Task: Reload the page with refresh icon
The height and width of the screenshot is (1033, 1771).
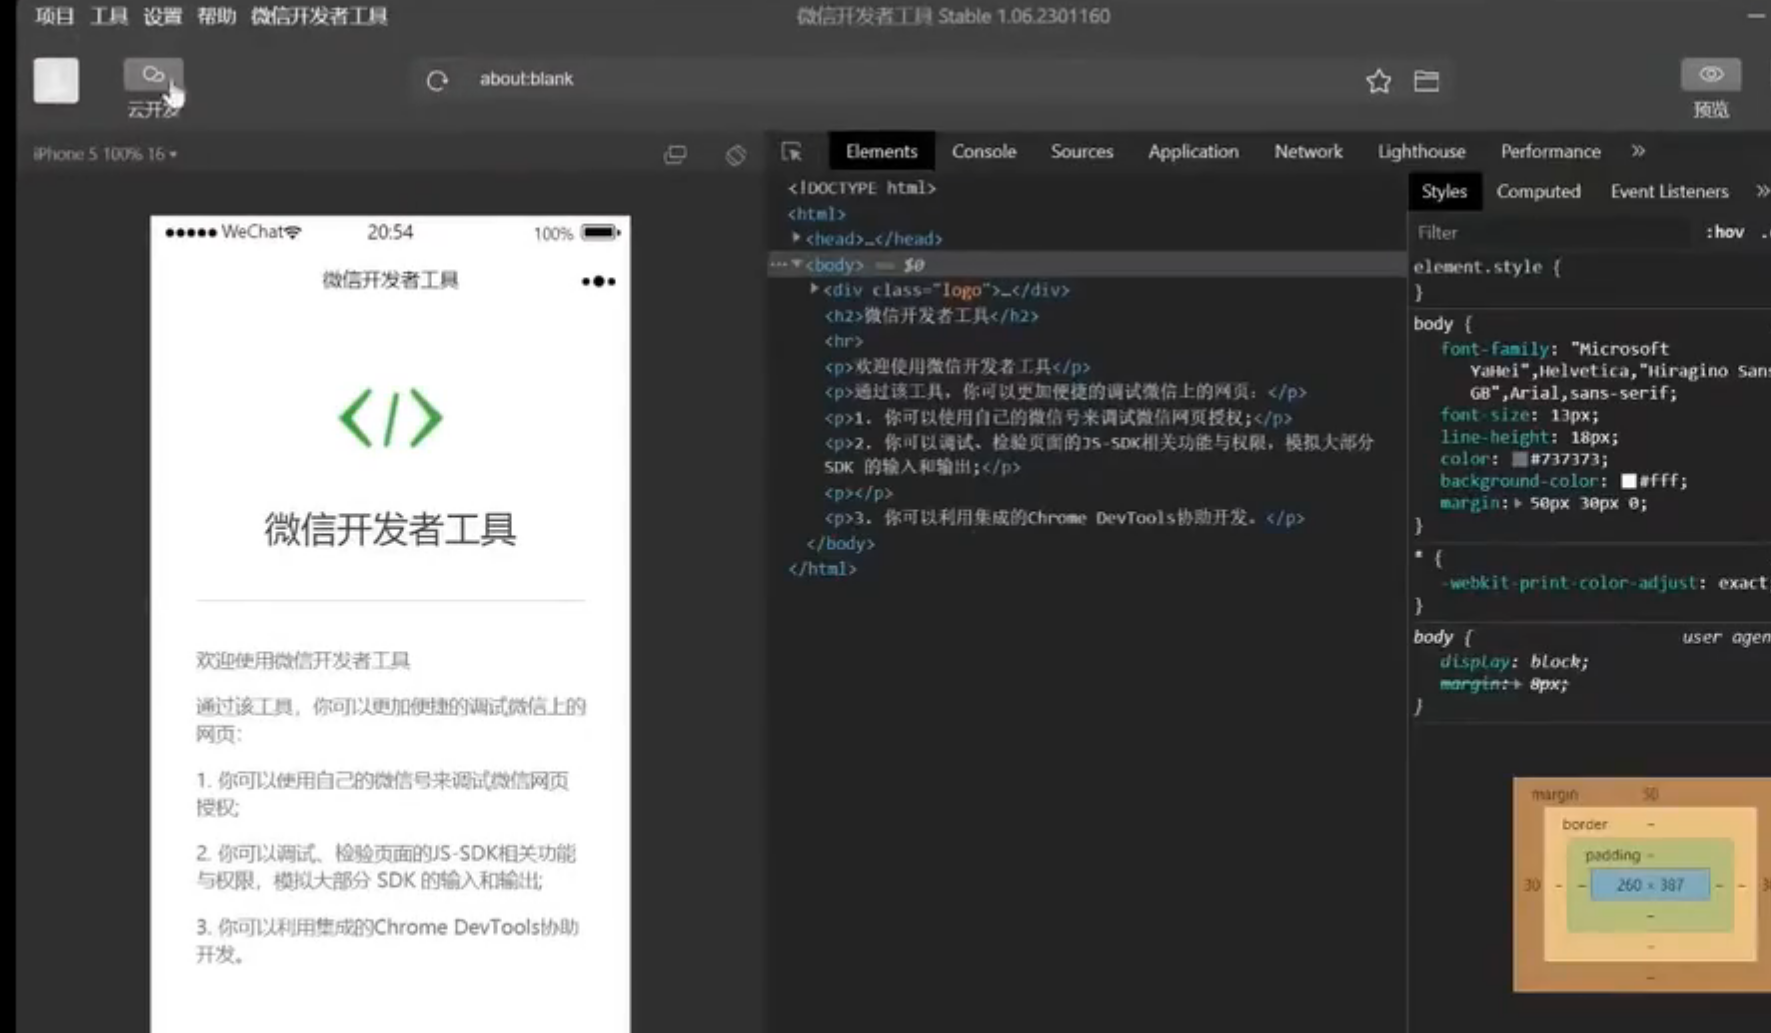Action: pos(437,80)
